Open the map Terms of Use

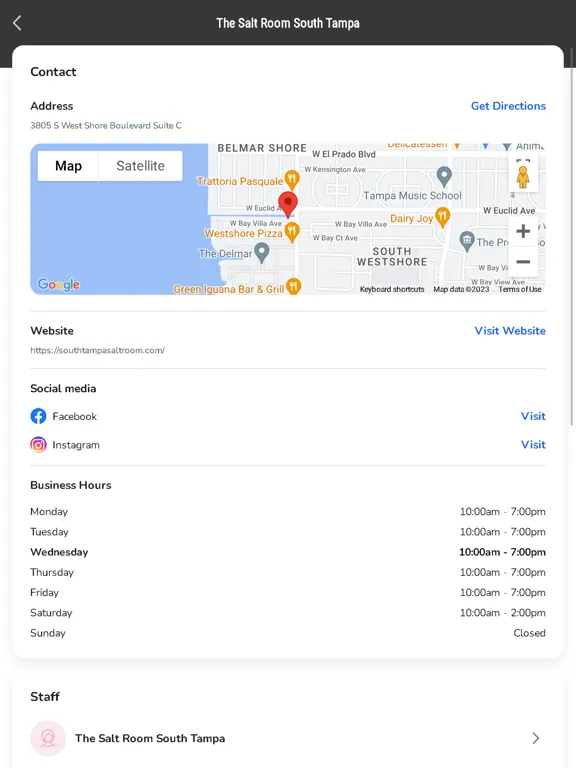click(520, 289)
